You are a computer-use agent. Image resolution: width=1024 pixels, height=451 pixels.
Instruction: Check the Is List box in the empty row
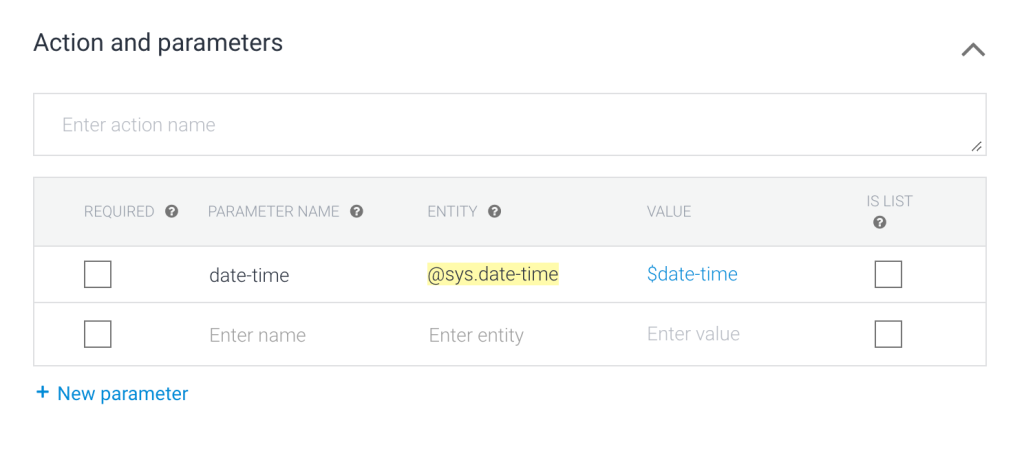pos(888,334)
